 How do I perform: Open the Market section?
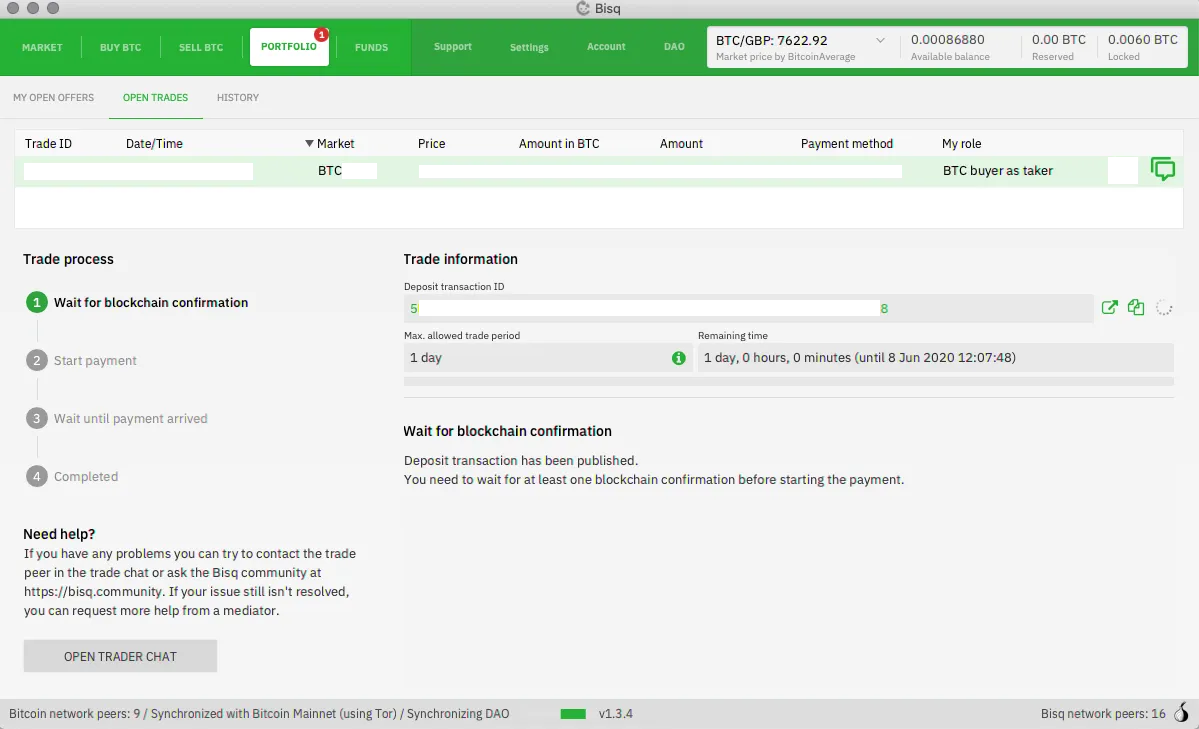pyautogui.click(x=42, y=47)
